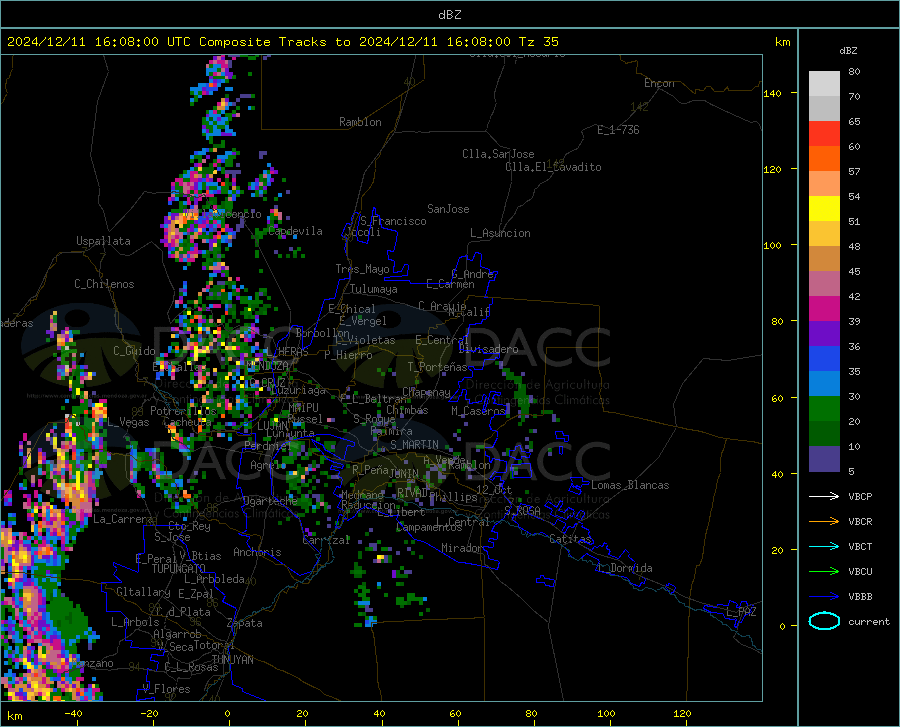Click the '120' tick on bottom axis
The image size is (900, 727).
point(682,713)
